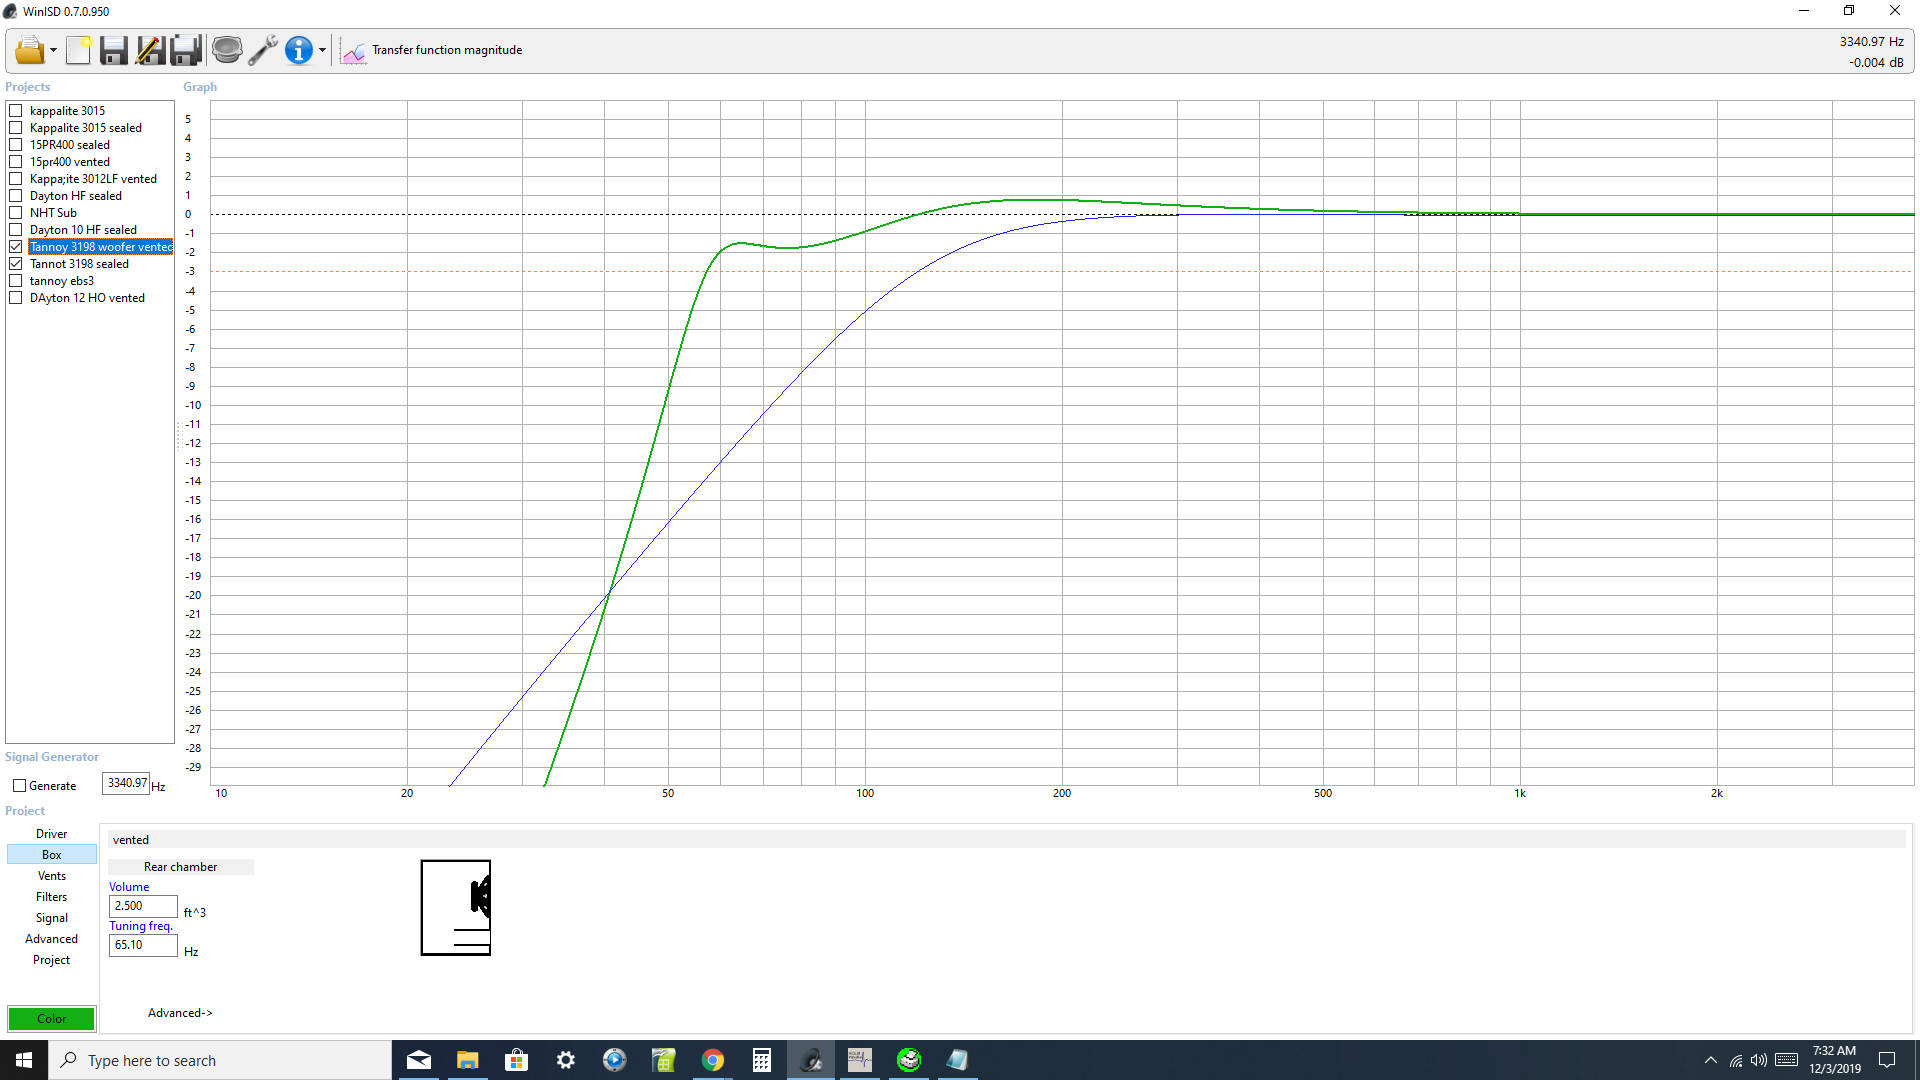Screen dimensions: 1920x1080
Task: Select Dayton 10 HF sealed project name
Action: tap(83, 230)
